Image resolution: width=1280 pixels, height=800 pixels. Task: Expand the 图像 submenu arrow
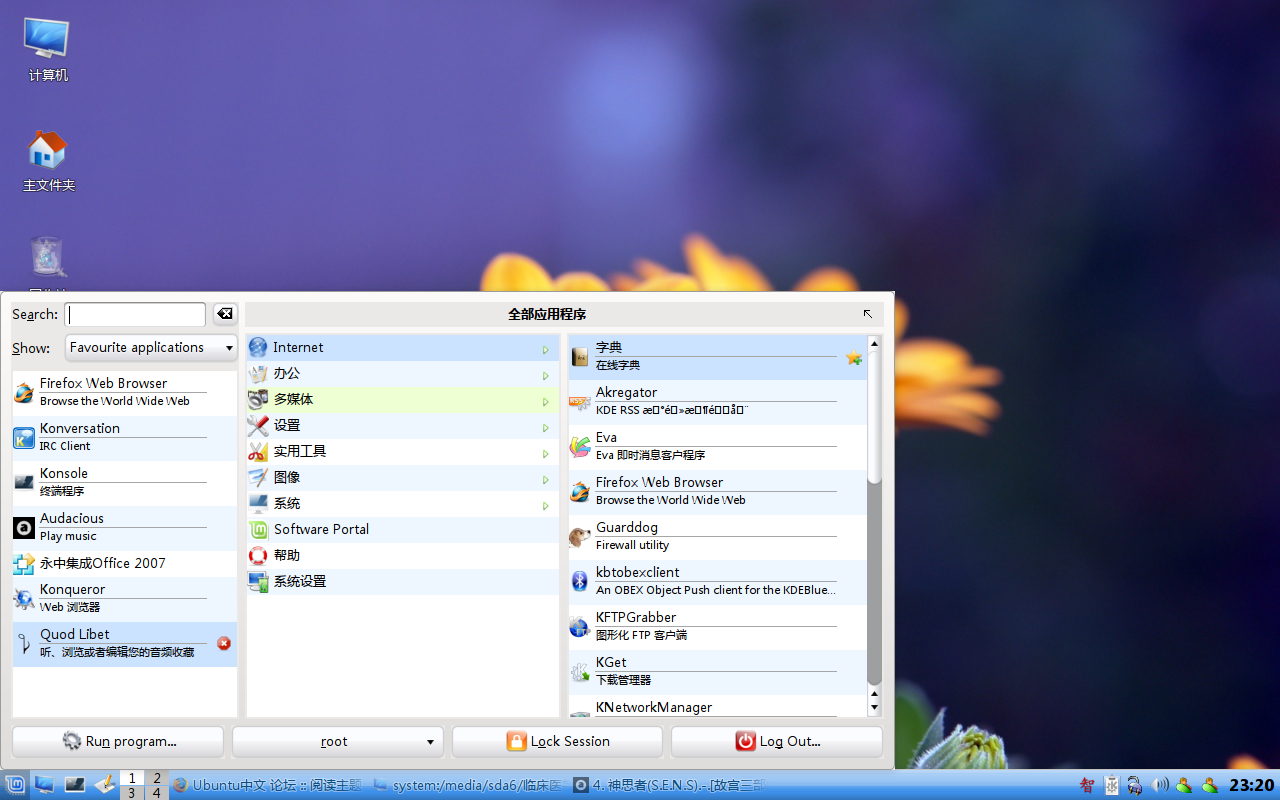click(546, 479)
